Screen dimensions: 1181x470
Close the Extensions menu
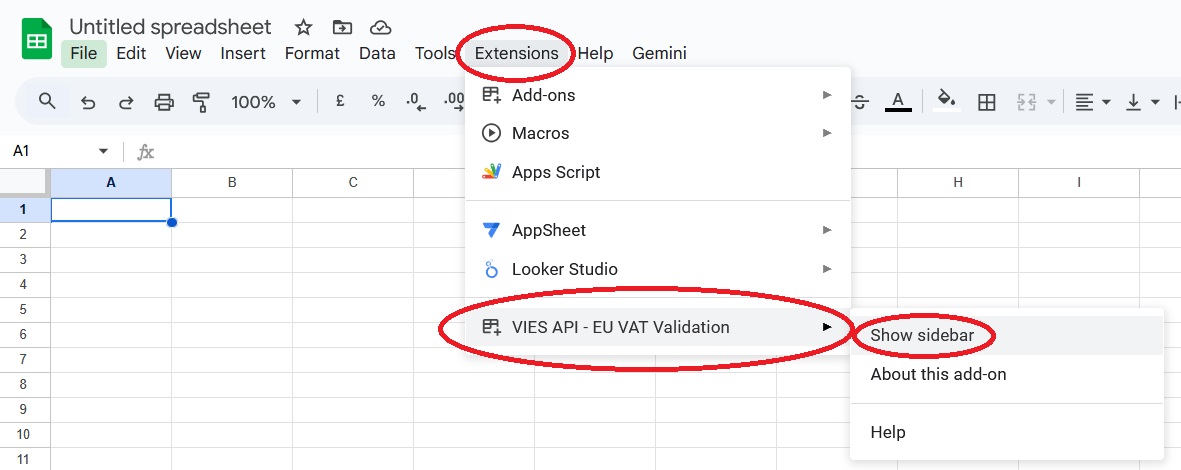click(x=517, y=53)
